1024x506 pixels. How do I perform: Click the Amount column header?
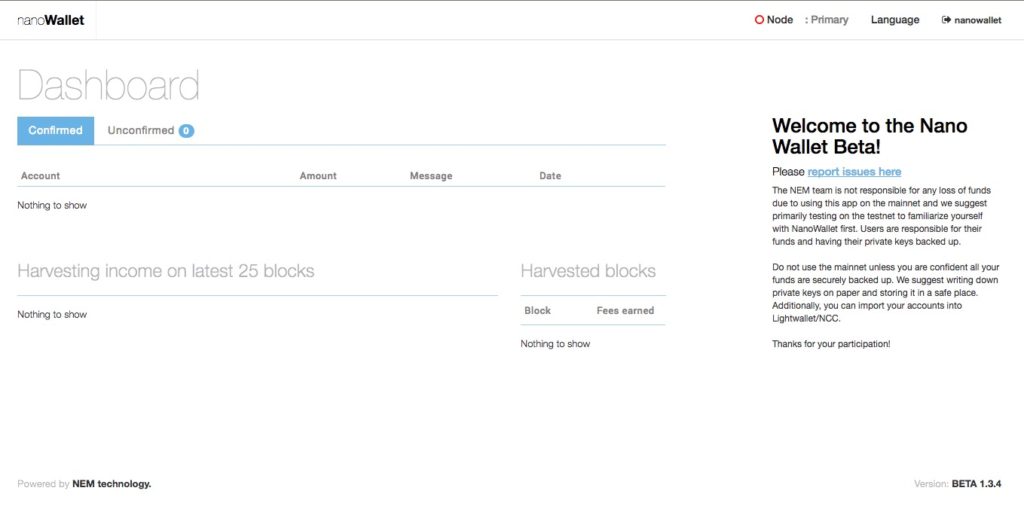[318, 176]
